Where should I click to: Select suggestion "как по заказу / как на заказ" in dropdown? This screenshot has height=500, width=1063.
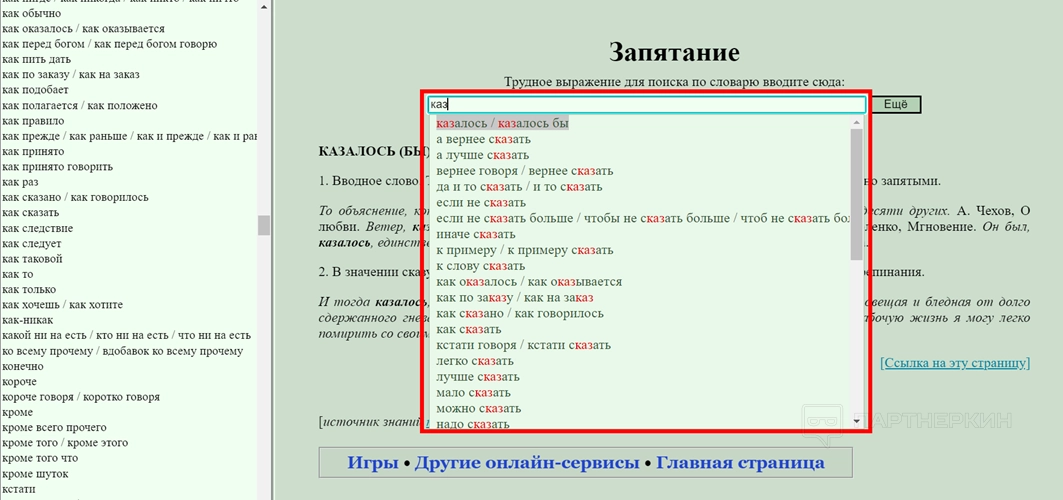click(515, 297)
